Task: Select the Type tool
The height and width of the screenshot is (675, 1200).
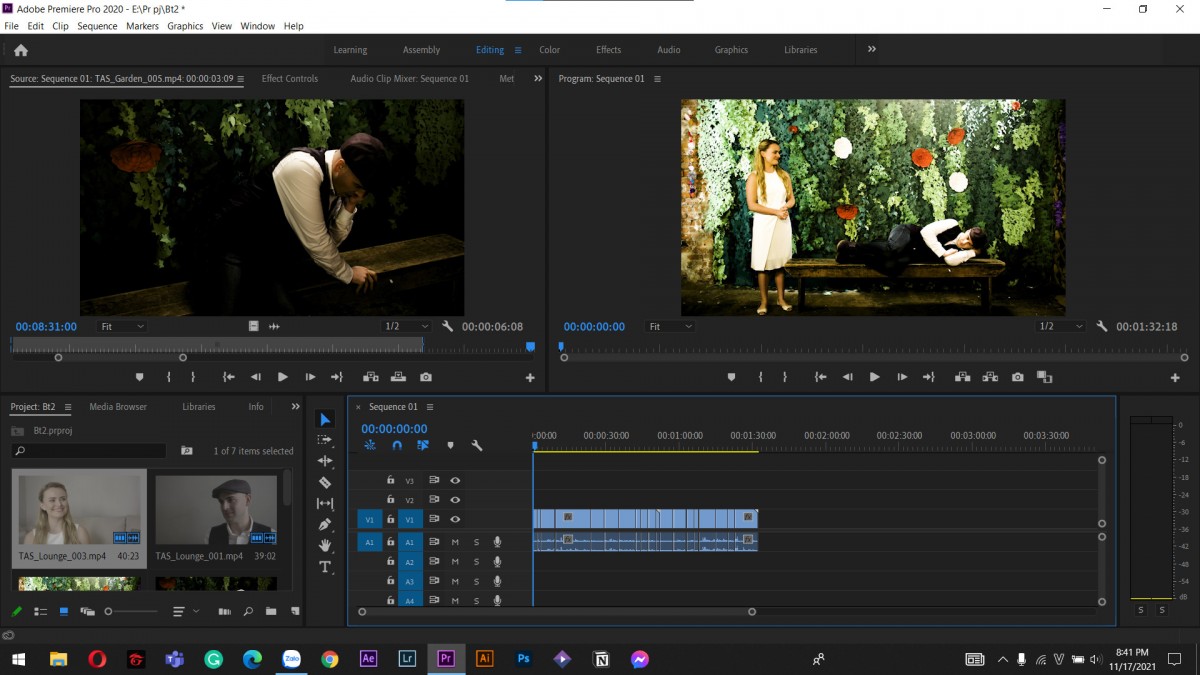Action: point(324,567)
